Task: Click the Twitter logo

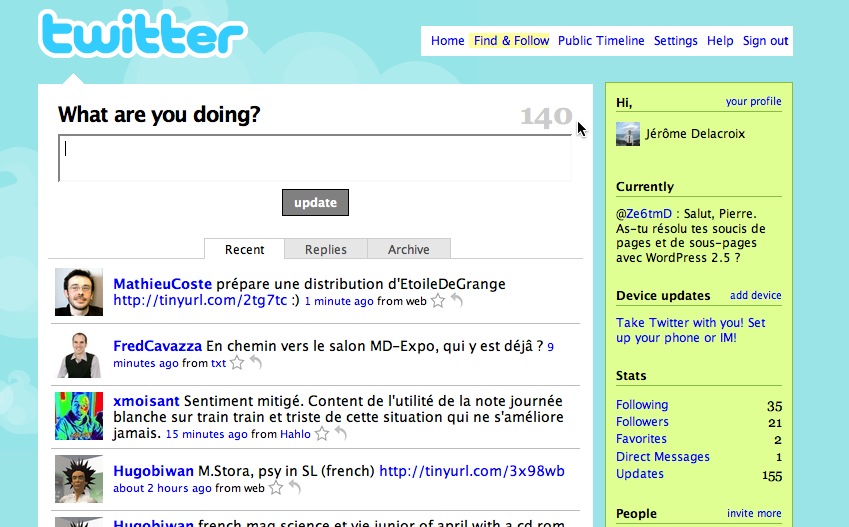Action: click(x=143, y=34)
